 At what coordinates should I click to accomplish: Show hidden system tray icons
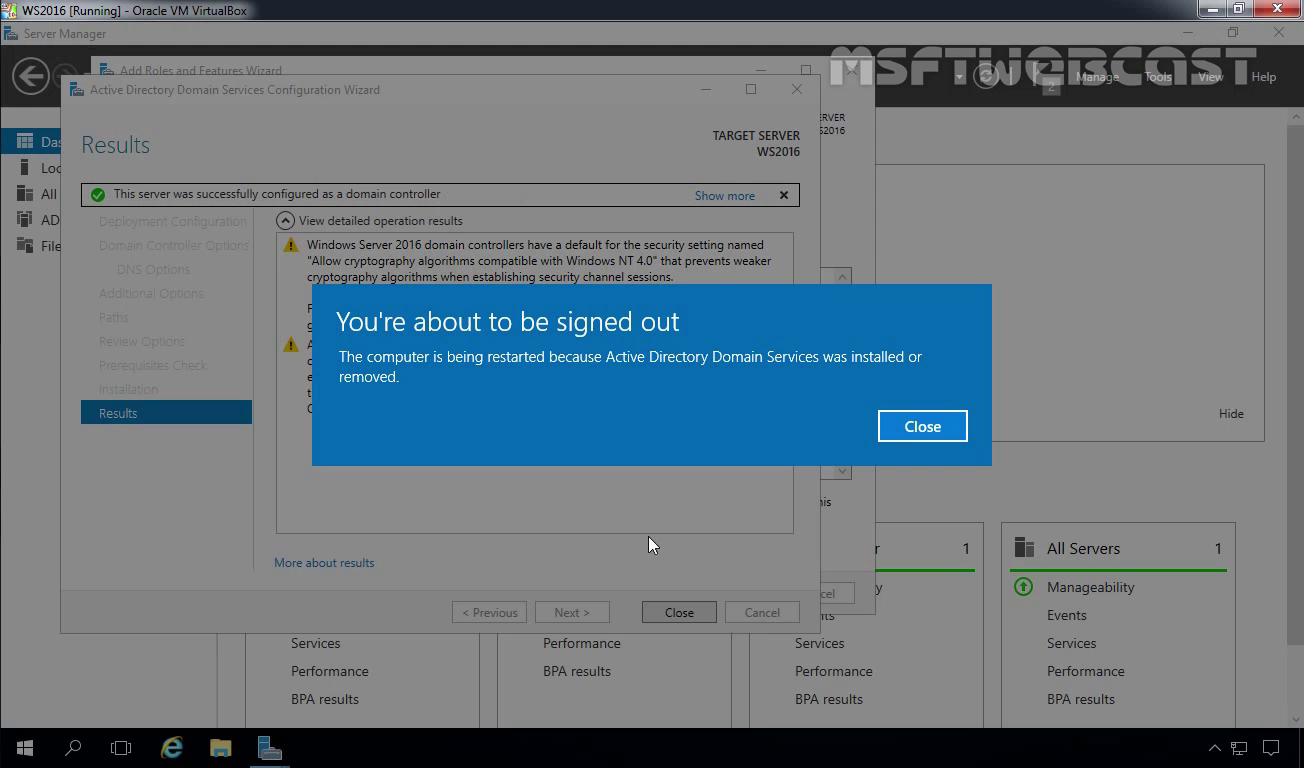(x=1214, y=748)
